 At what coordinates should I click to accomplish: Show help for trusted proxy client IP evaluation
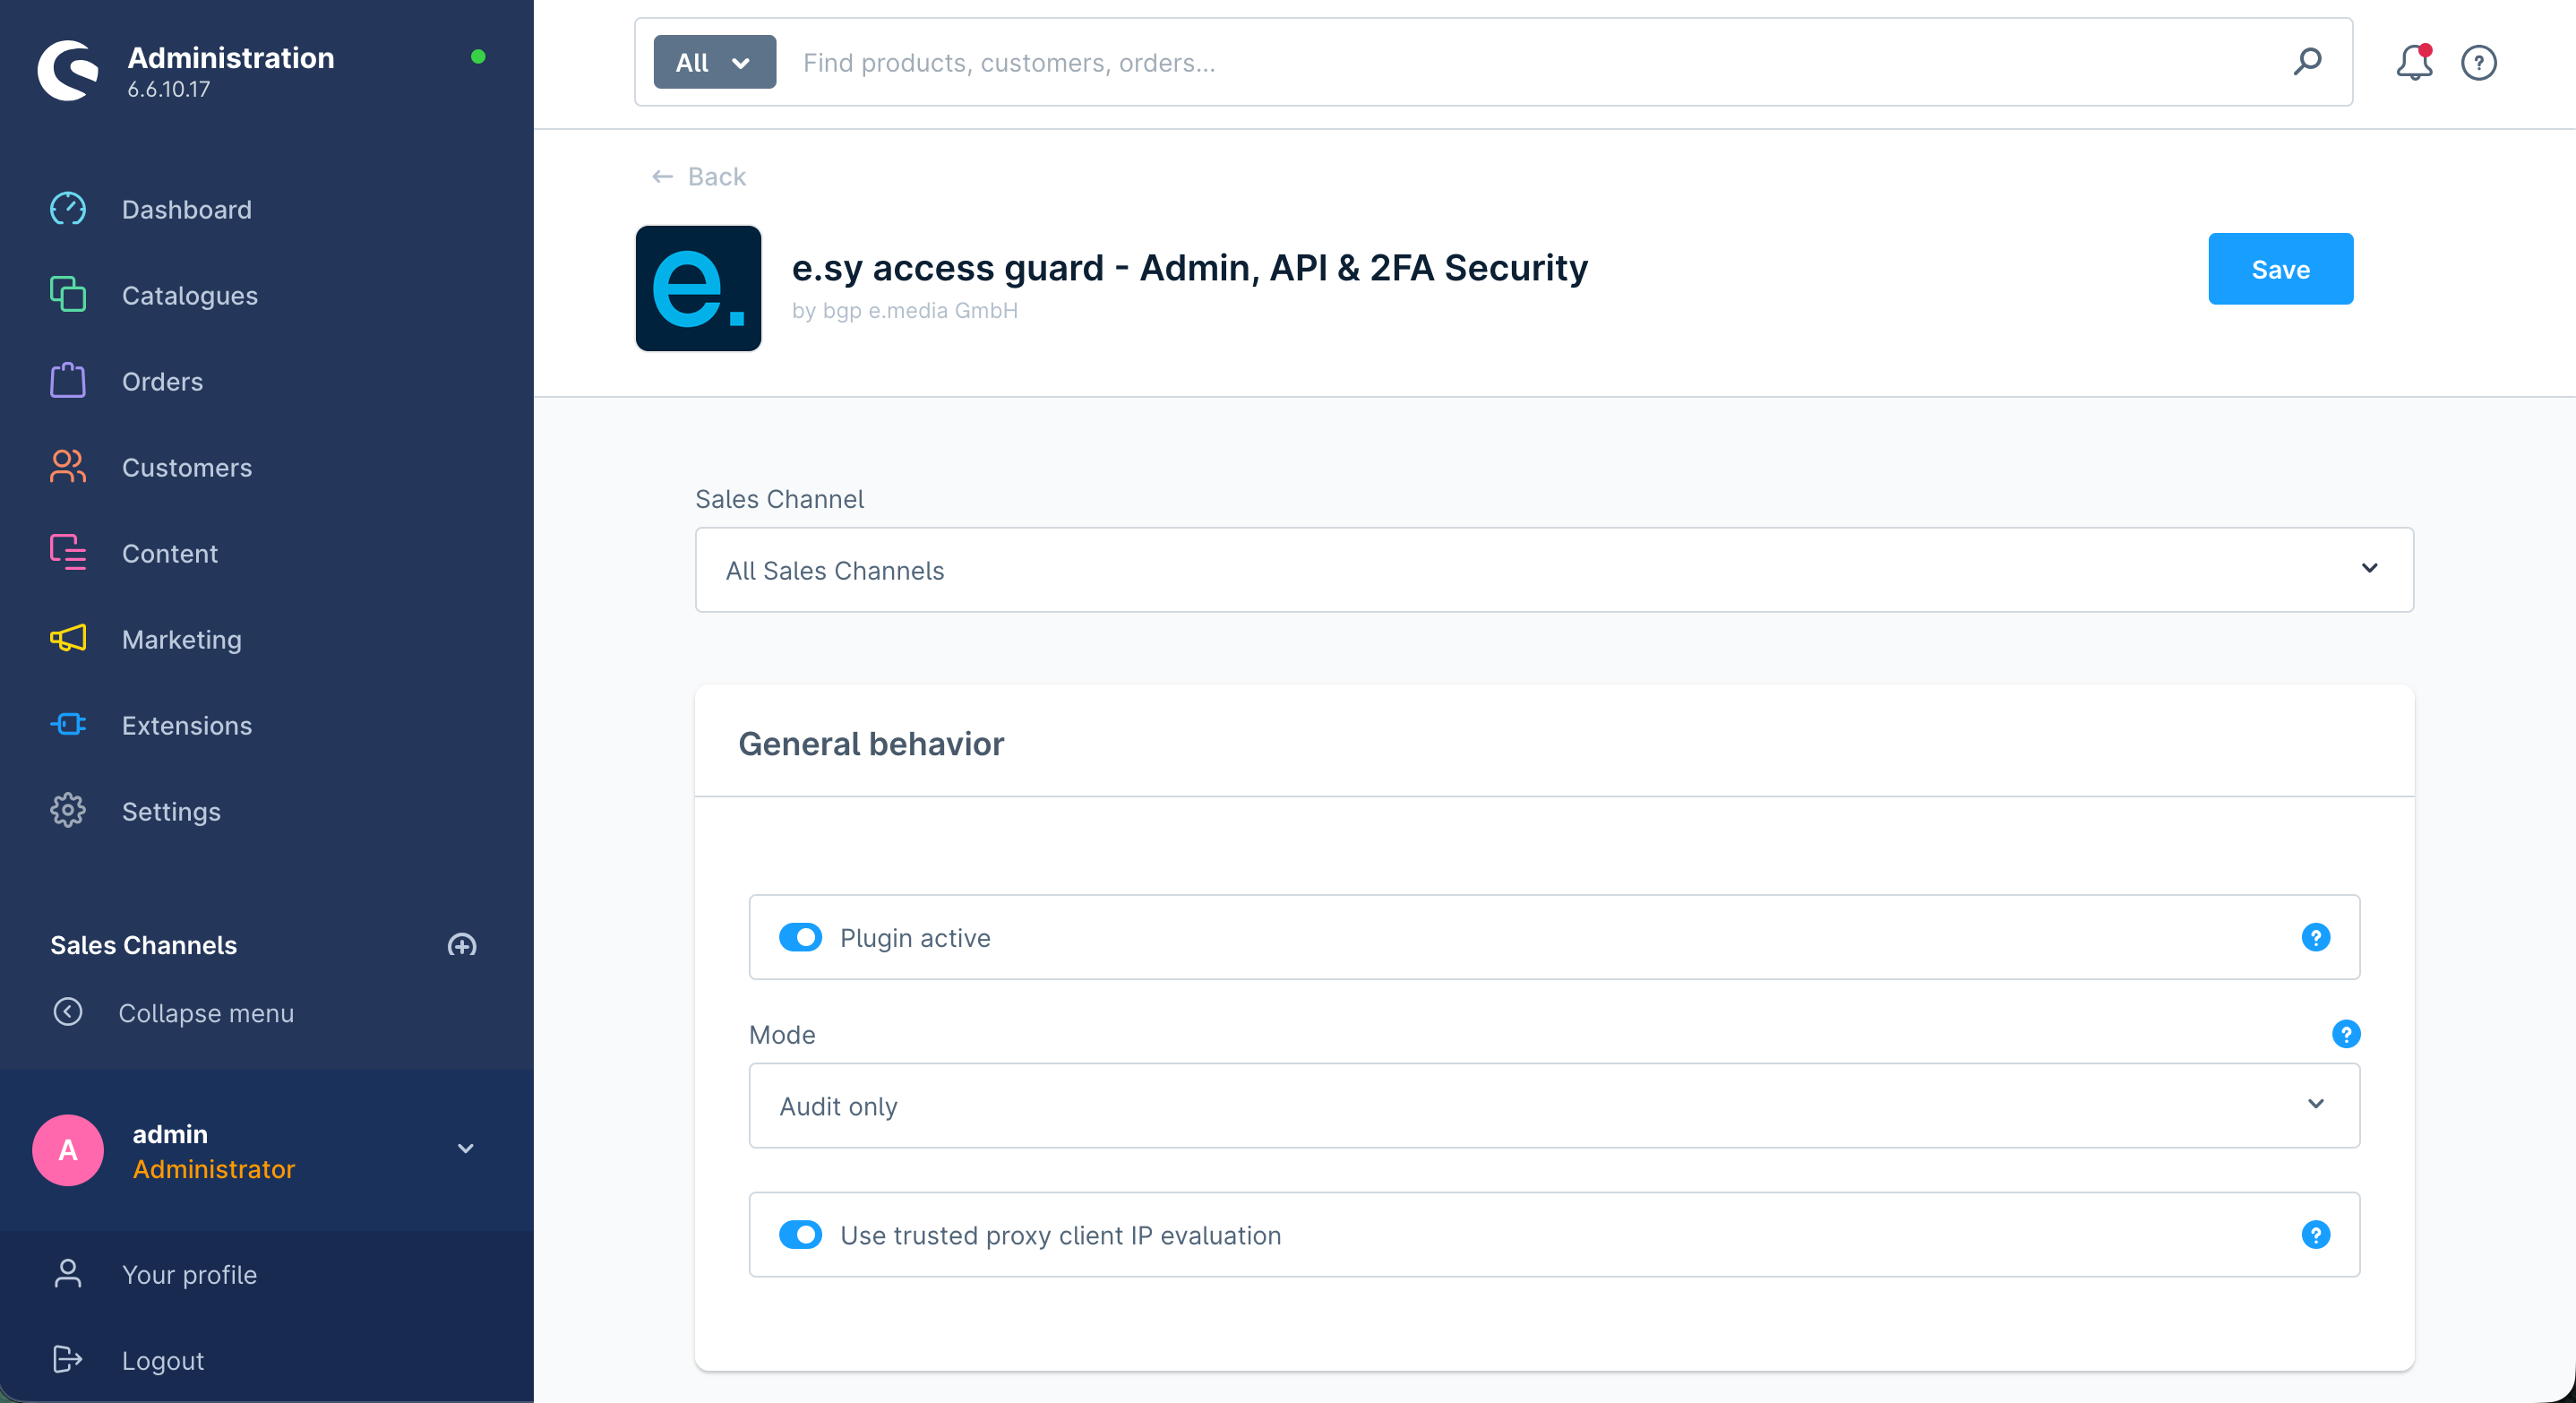point(2315,1234)
